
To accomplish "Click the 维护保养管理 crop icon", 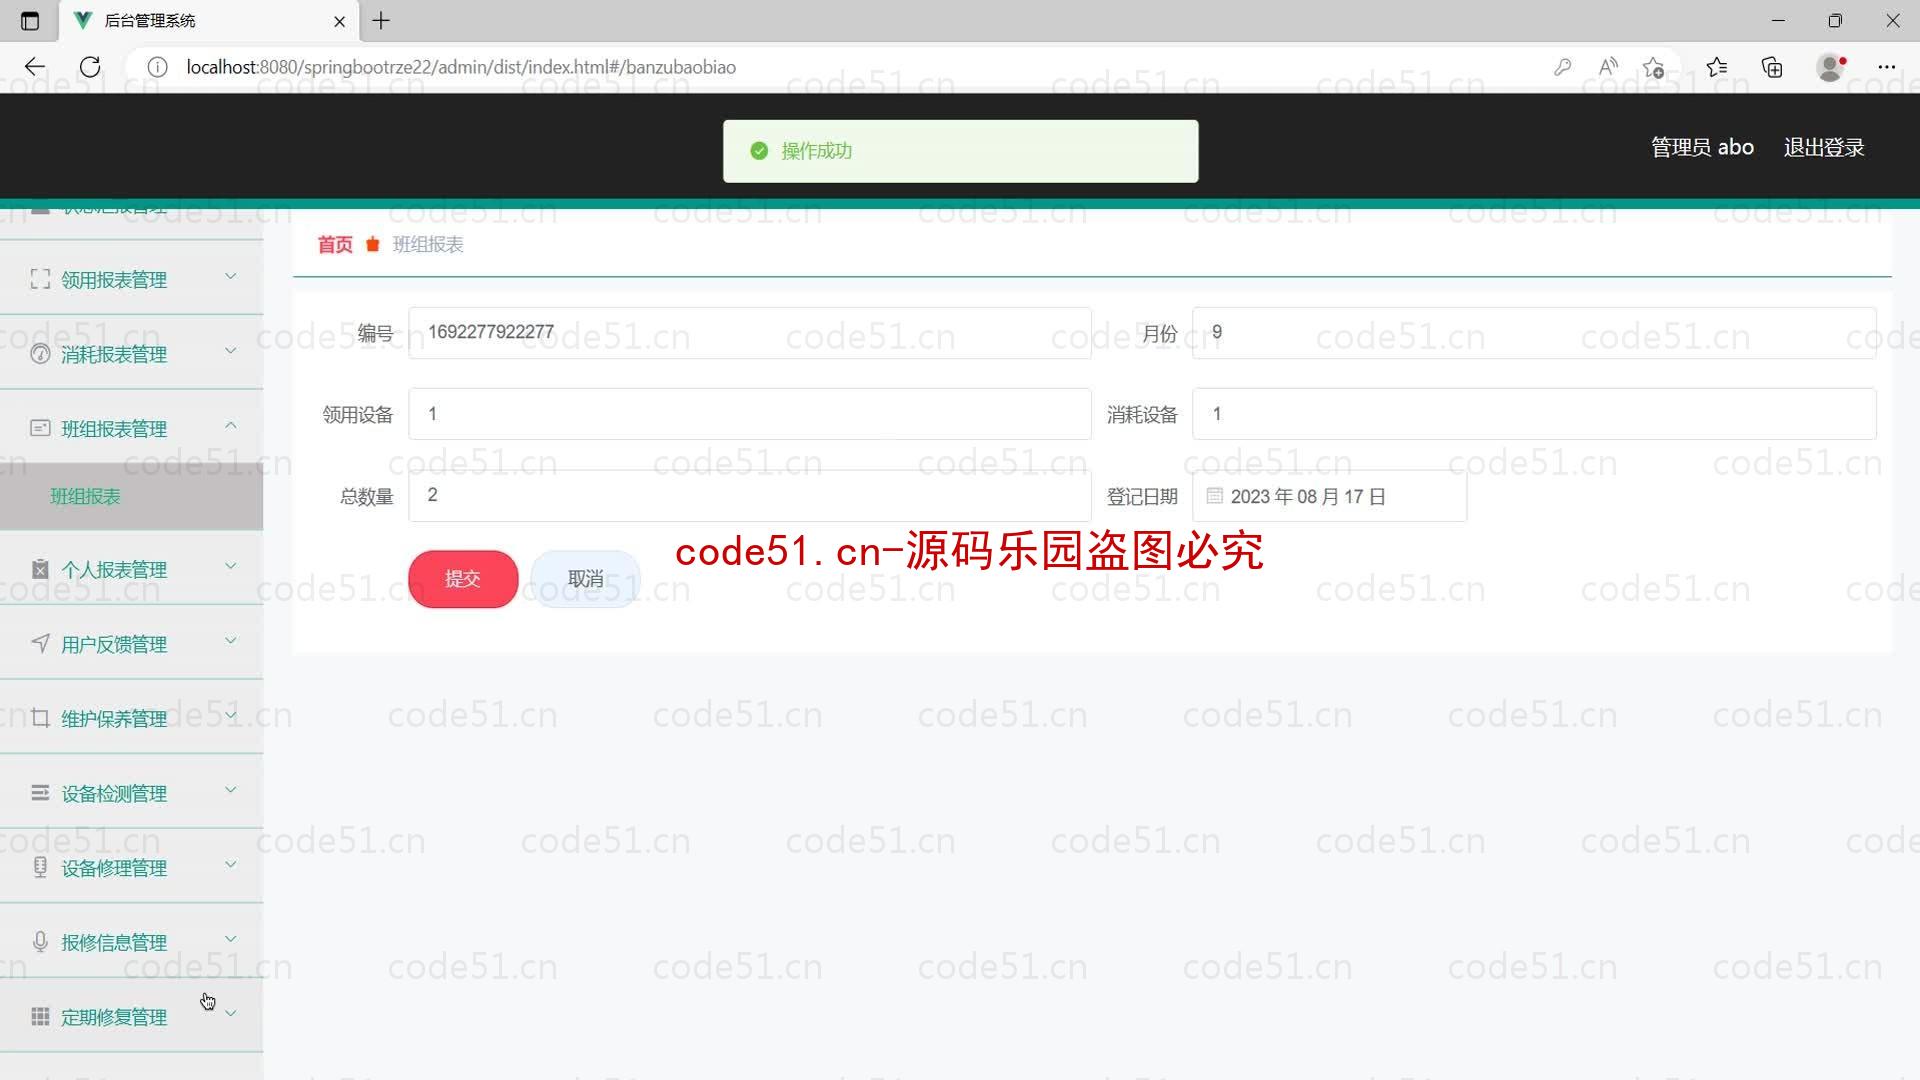I will (x=40, y=718).
